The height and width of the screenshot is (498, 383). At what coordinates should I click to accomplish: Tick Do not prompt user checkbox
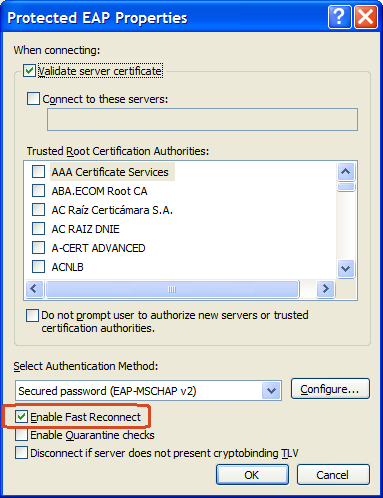pos(32,315)
